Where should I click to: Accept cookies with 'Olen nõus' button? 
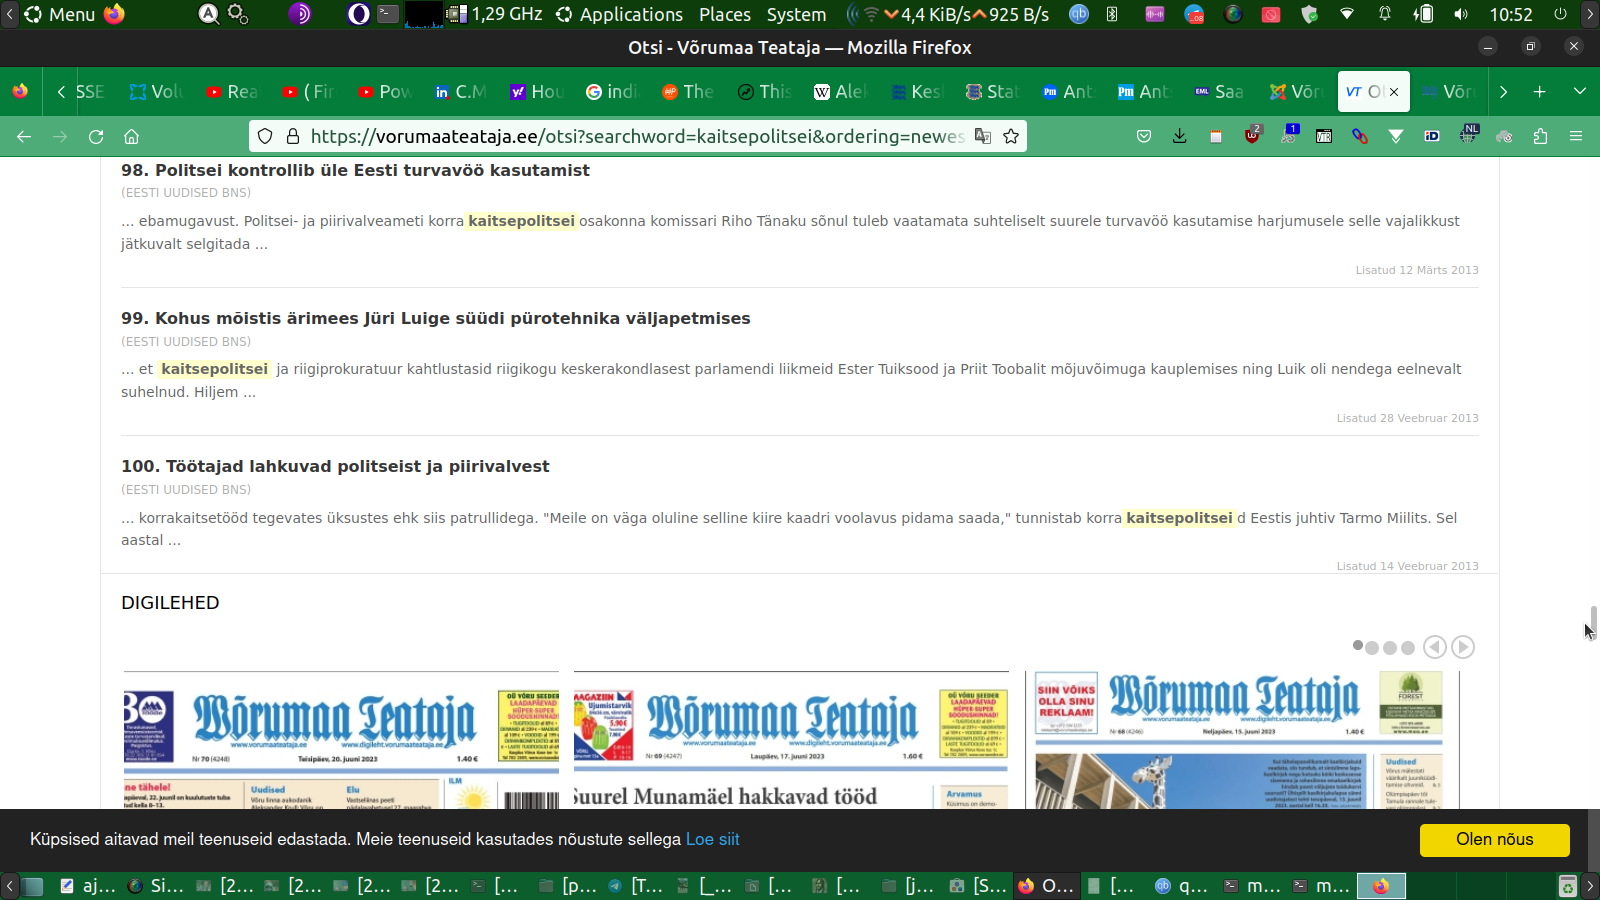tap(1494, 840)
